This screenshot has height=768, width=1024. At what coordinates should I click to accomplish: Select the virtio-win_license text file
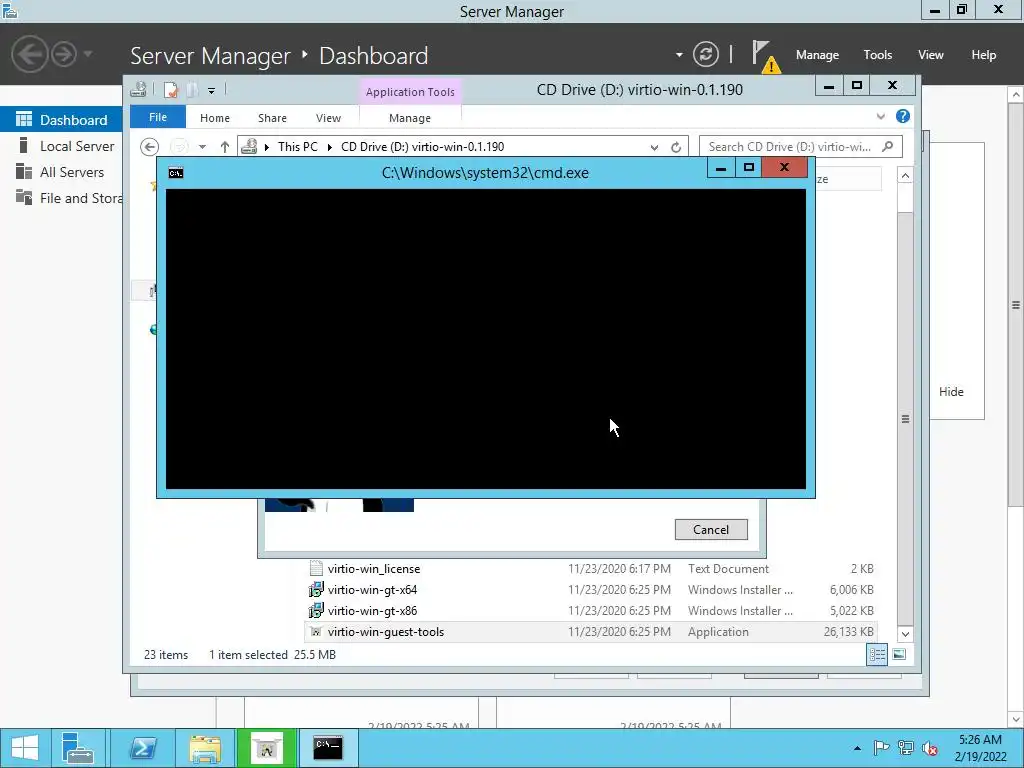point(374,569)
